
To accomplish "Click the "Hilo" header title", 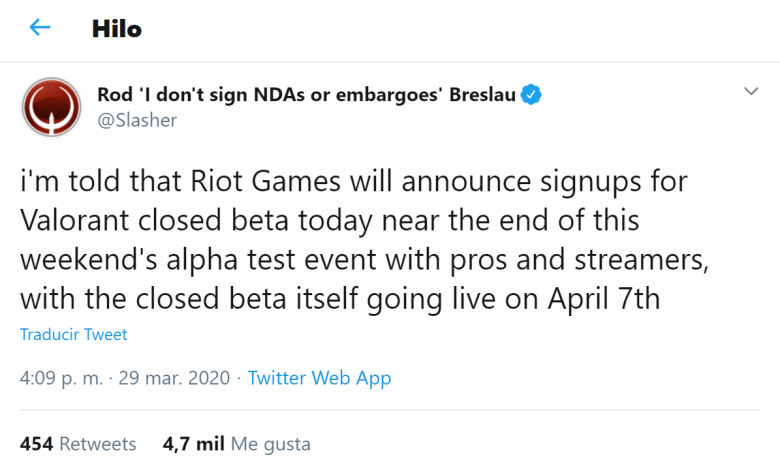I will pyautogui.click(x=116, y=28).
